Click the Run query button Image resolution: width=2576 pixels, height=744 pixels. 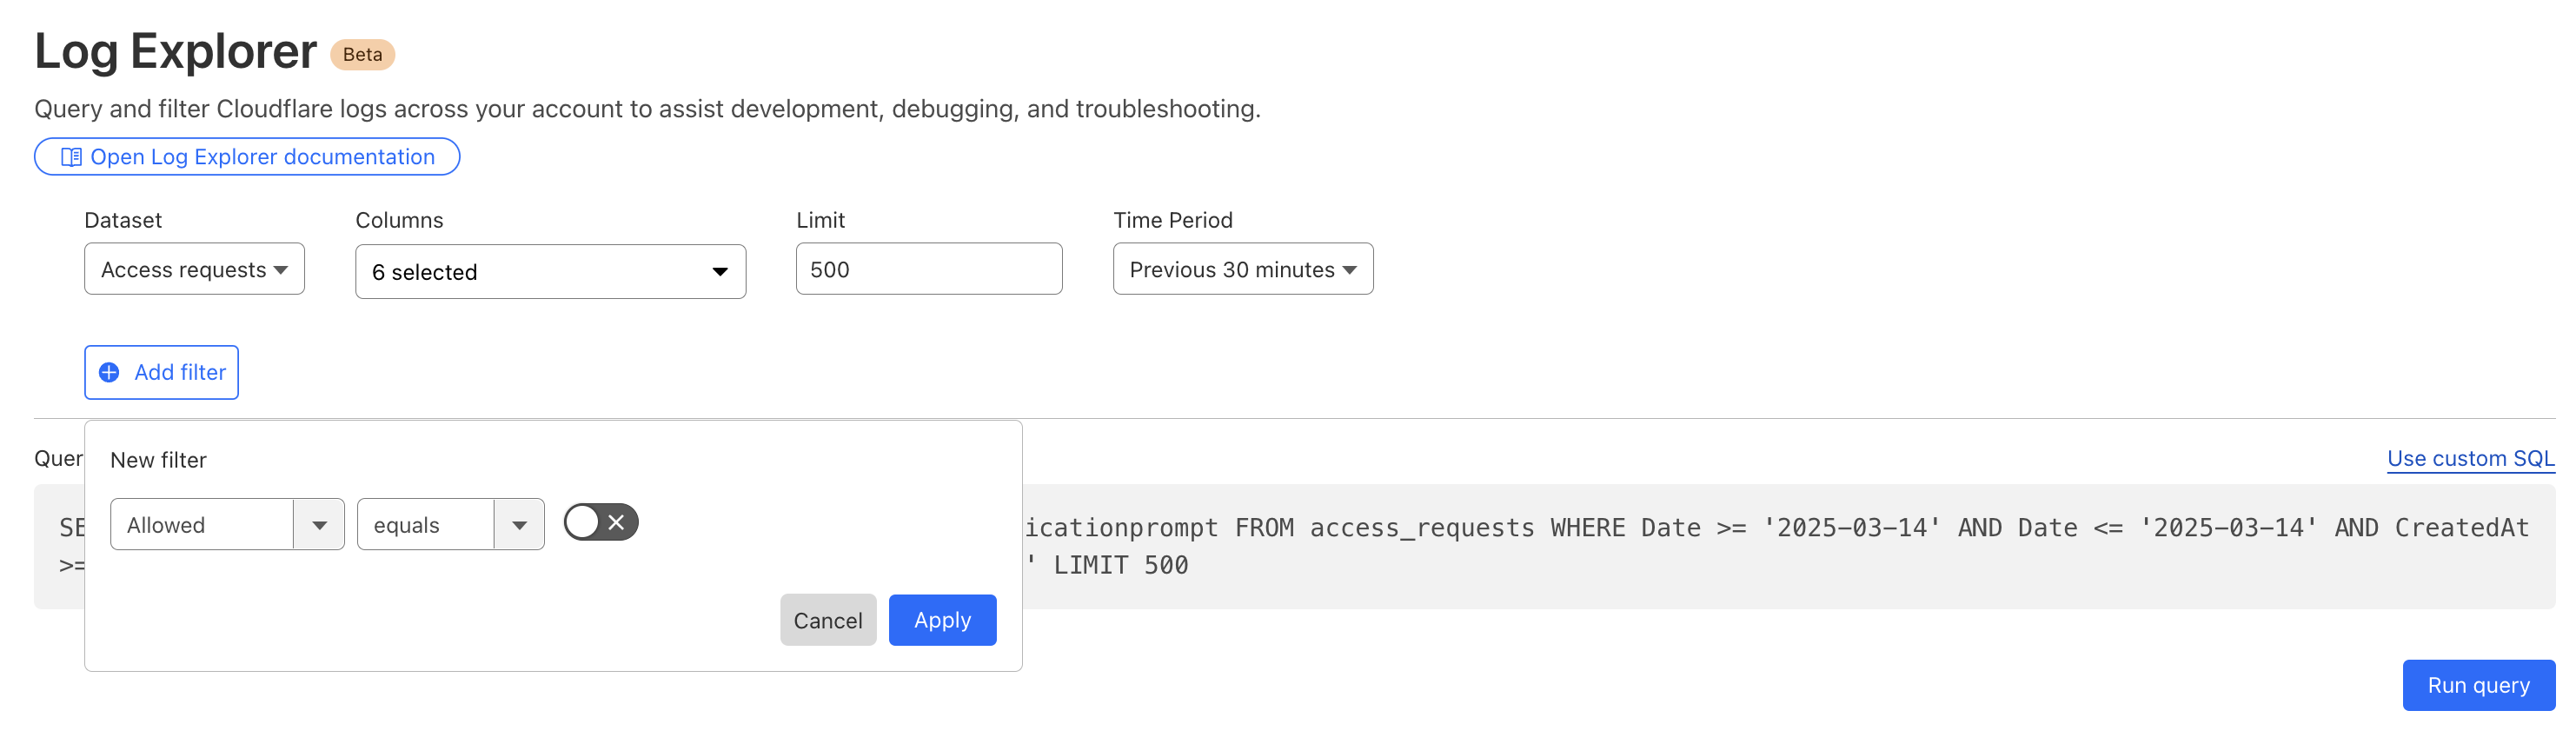pyautogui.click(x=2478, y=685)
